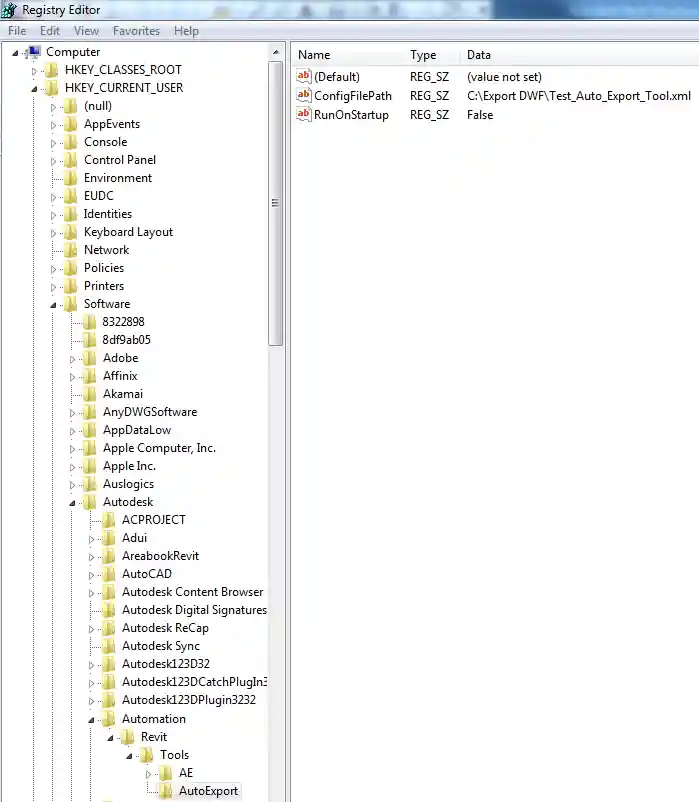Expand the HKEY_CLASSES_ROOT key

34,70
